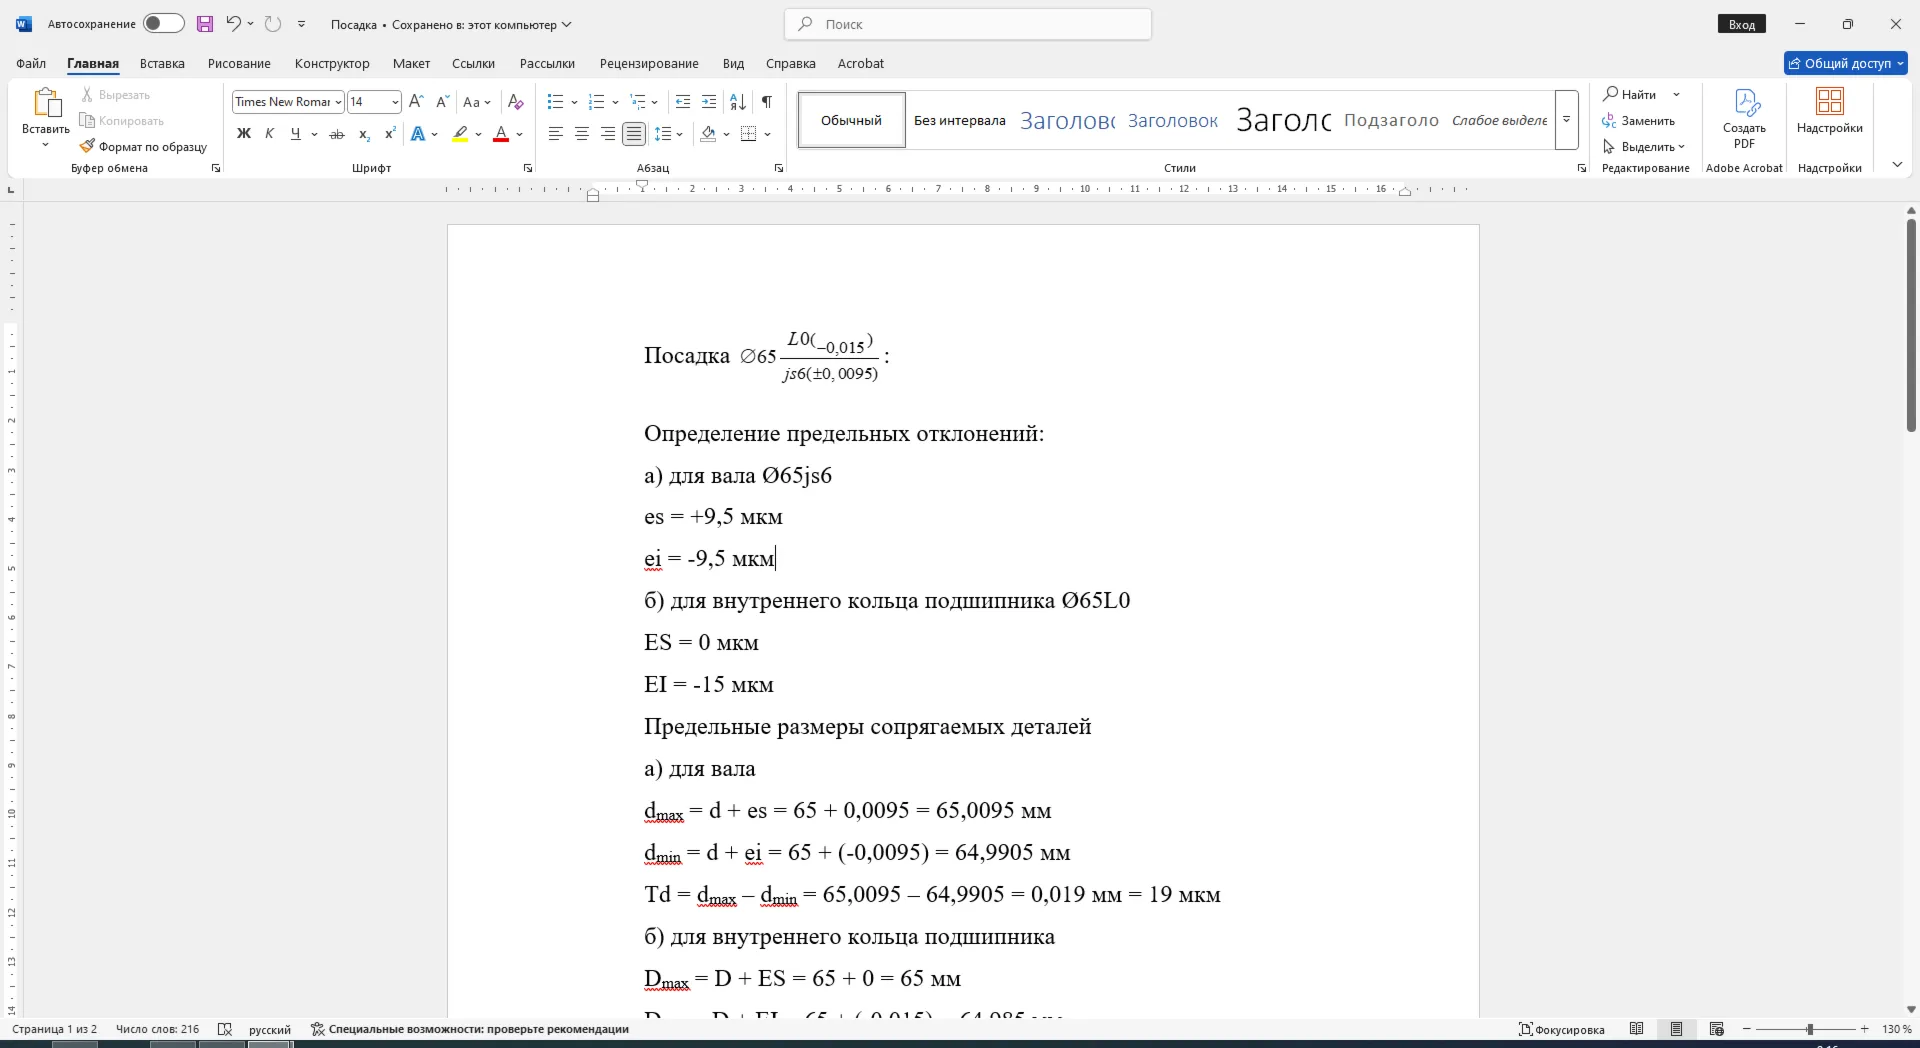Click the Save floppy disk icon
The height and width of the screenshot is (1048, 1920).
coord(205,24)
